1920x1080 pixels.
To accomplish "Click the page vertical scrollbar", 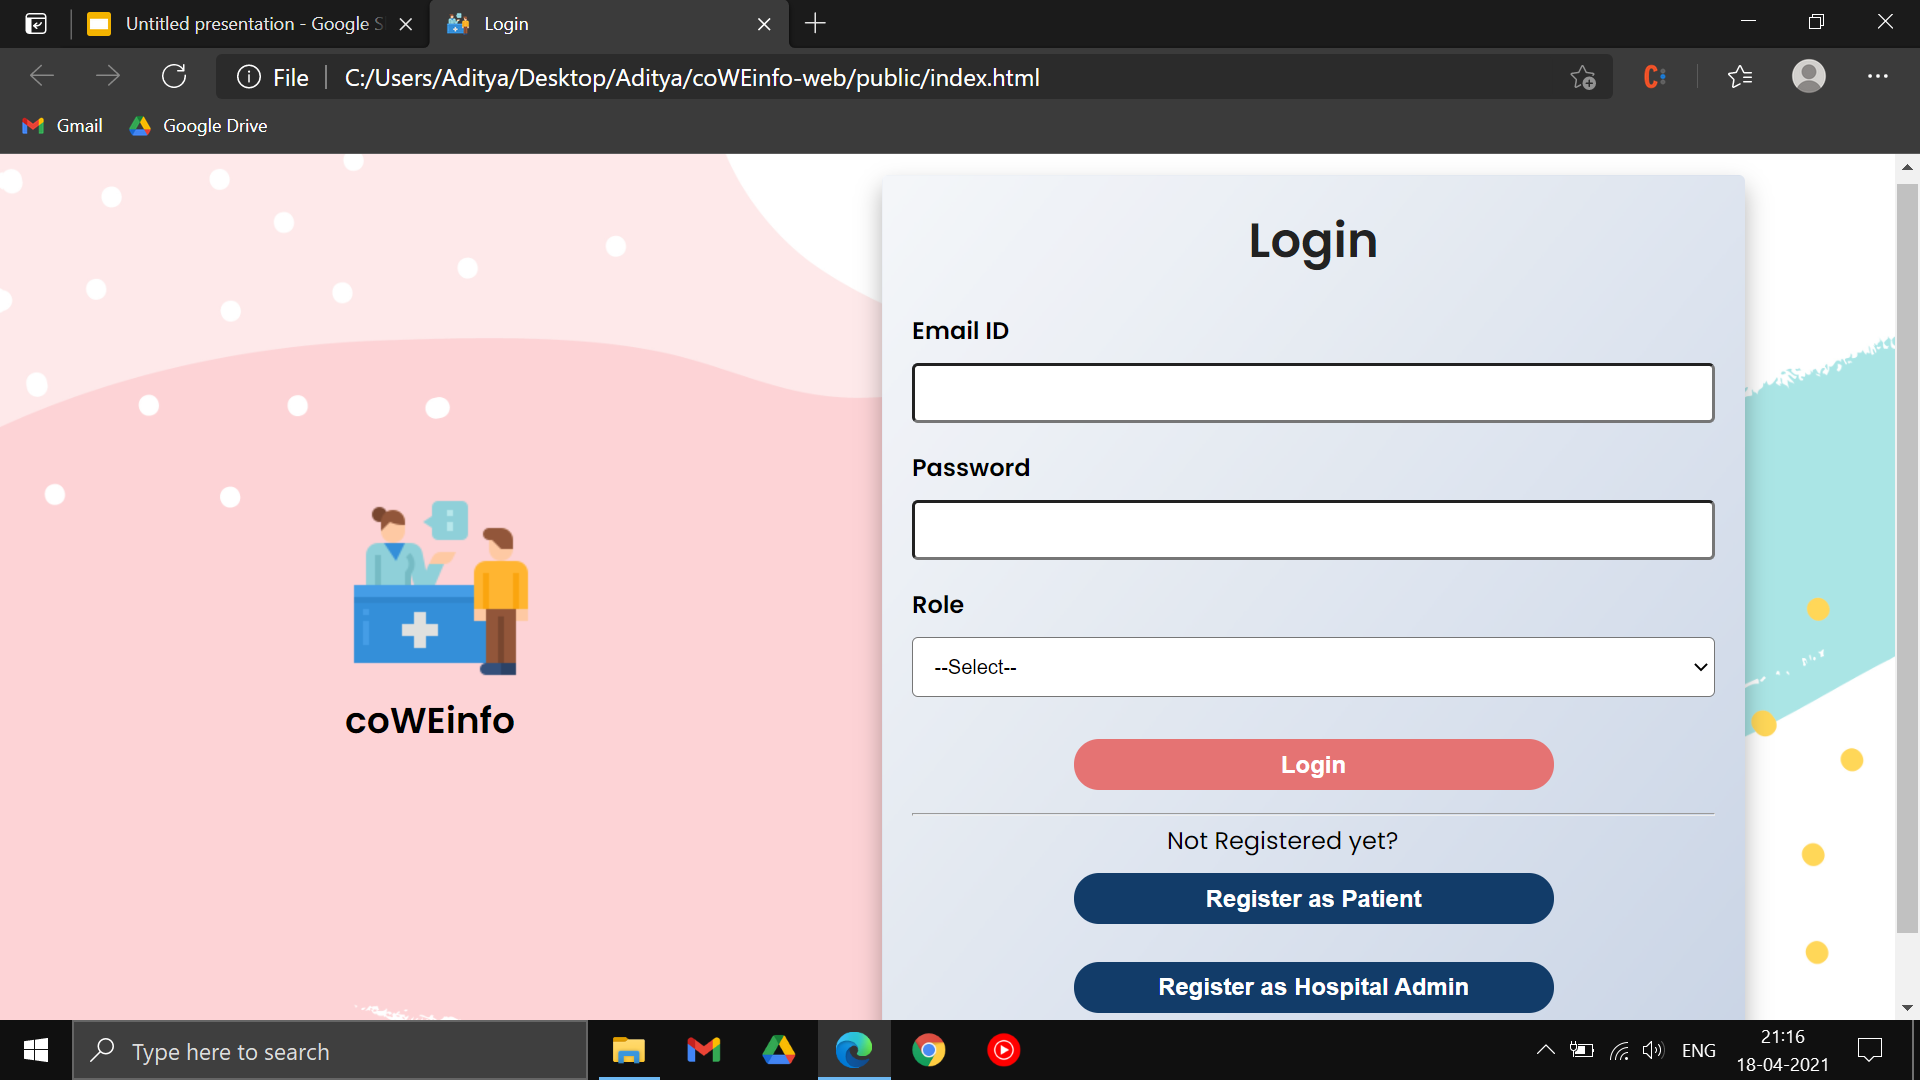I will (1906, 560).
